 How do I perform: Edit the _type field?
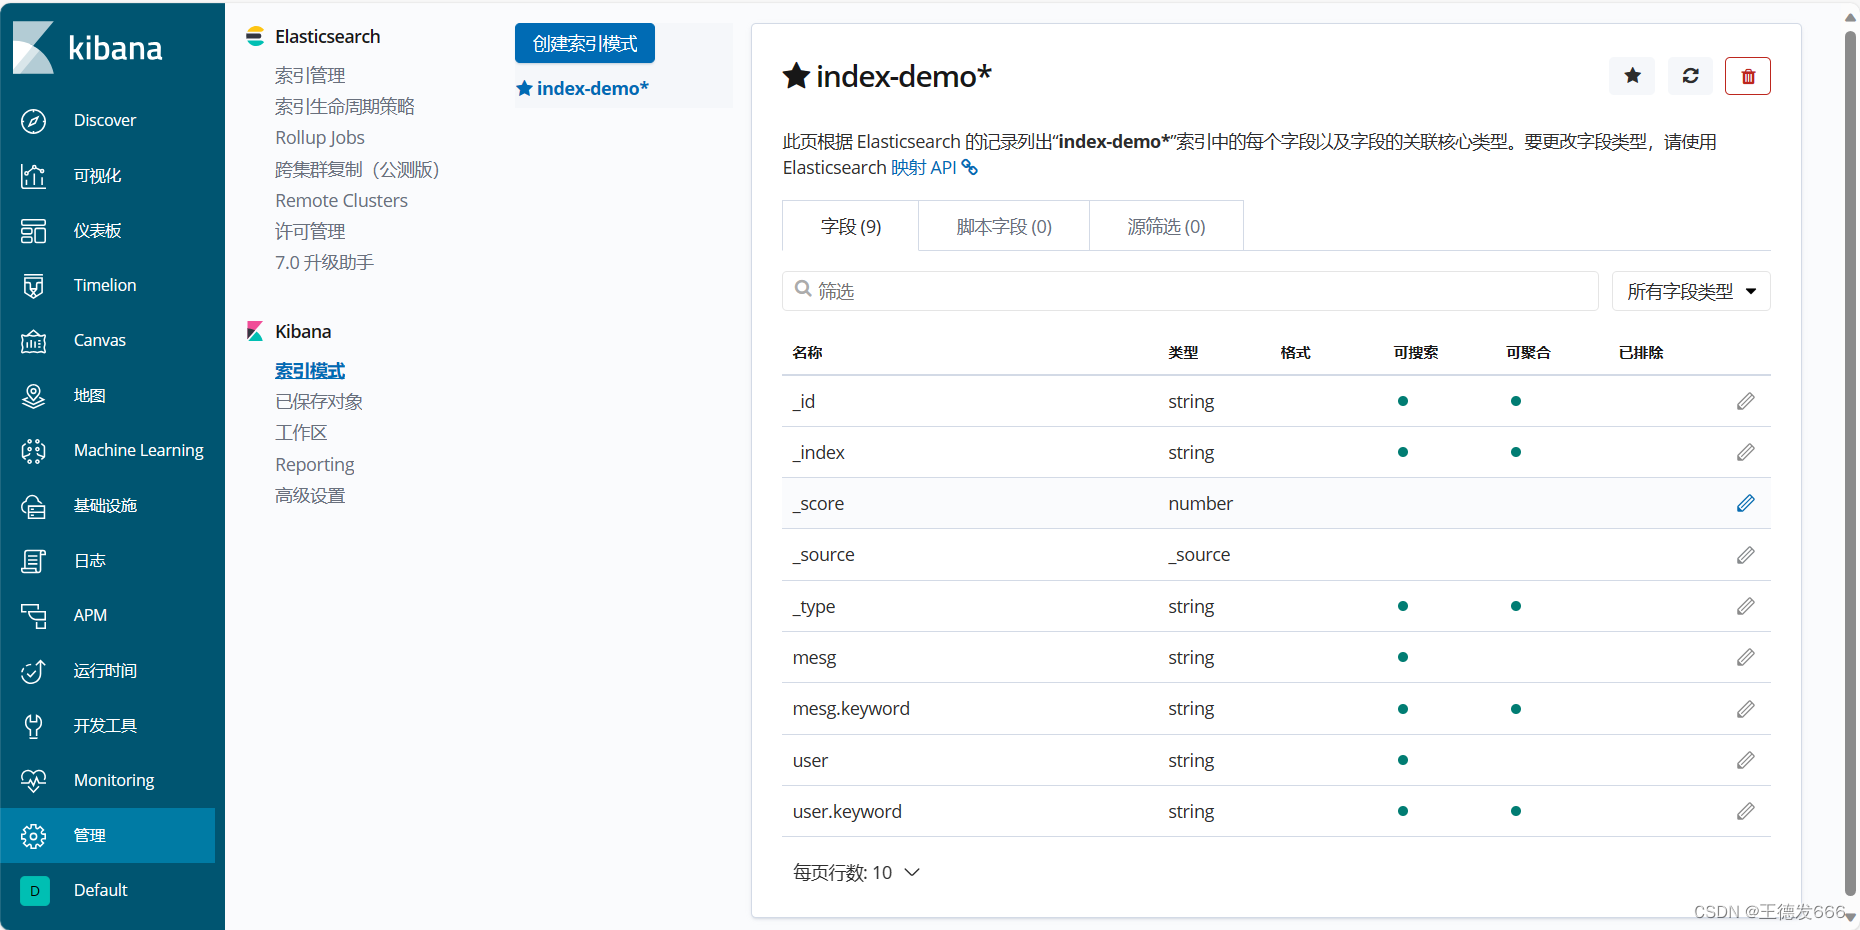pos(1745,606)
